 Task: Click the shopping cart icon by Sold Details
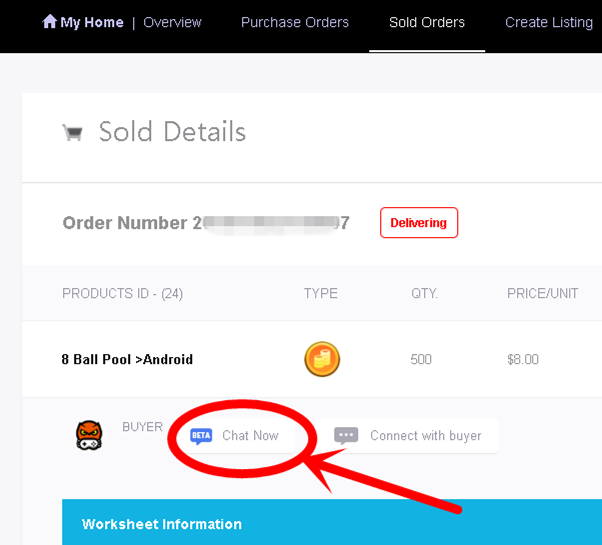tap(72, 132)
